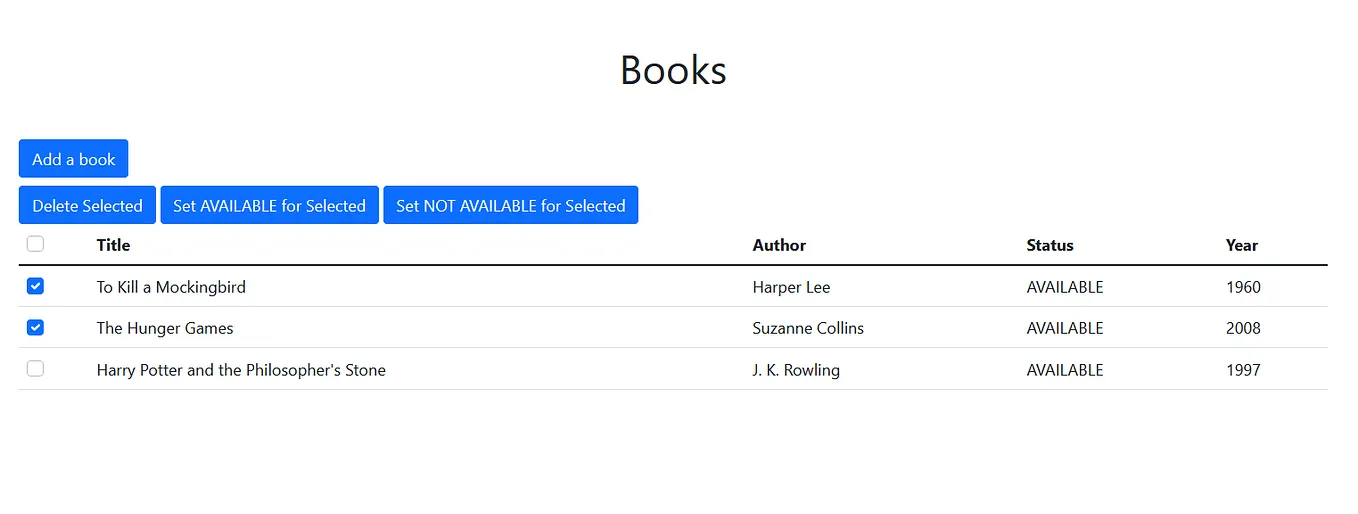Select the Harry Potter row checkbox

pyautogui.click(x=35, y=368)
